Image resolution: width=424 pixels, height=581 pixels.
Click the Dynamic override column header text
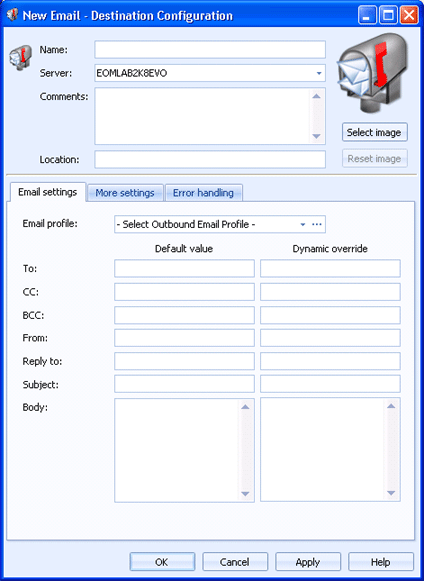[330, 249]
